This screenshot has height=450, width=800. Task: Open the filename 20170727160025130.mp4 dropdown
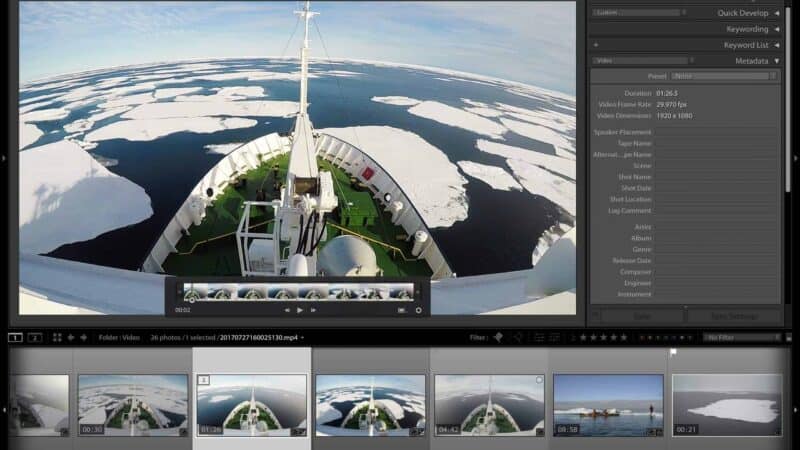coord(262,337)
